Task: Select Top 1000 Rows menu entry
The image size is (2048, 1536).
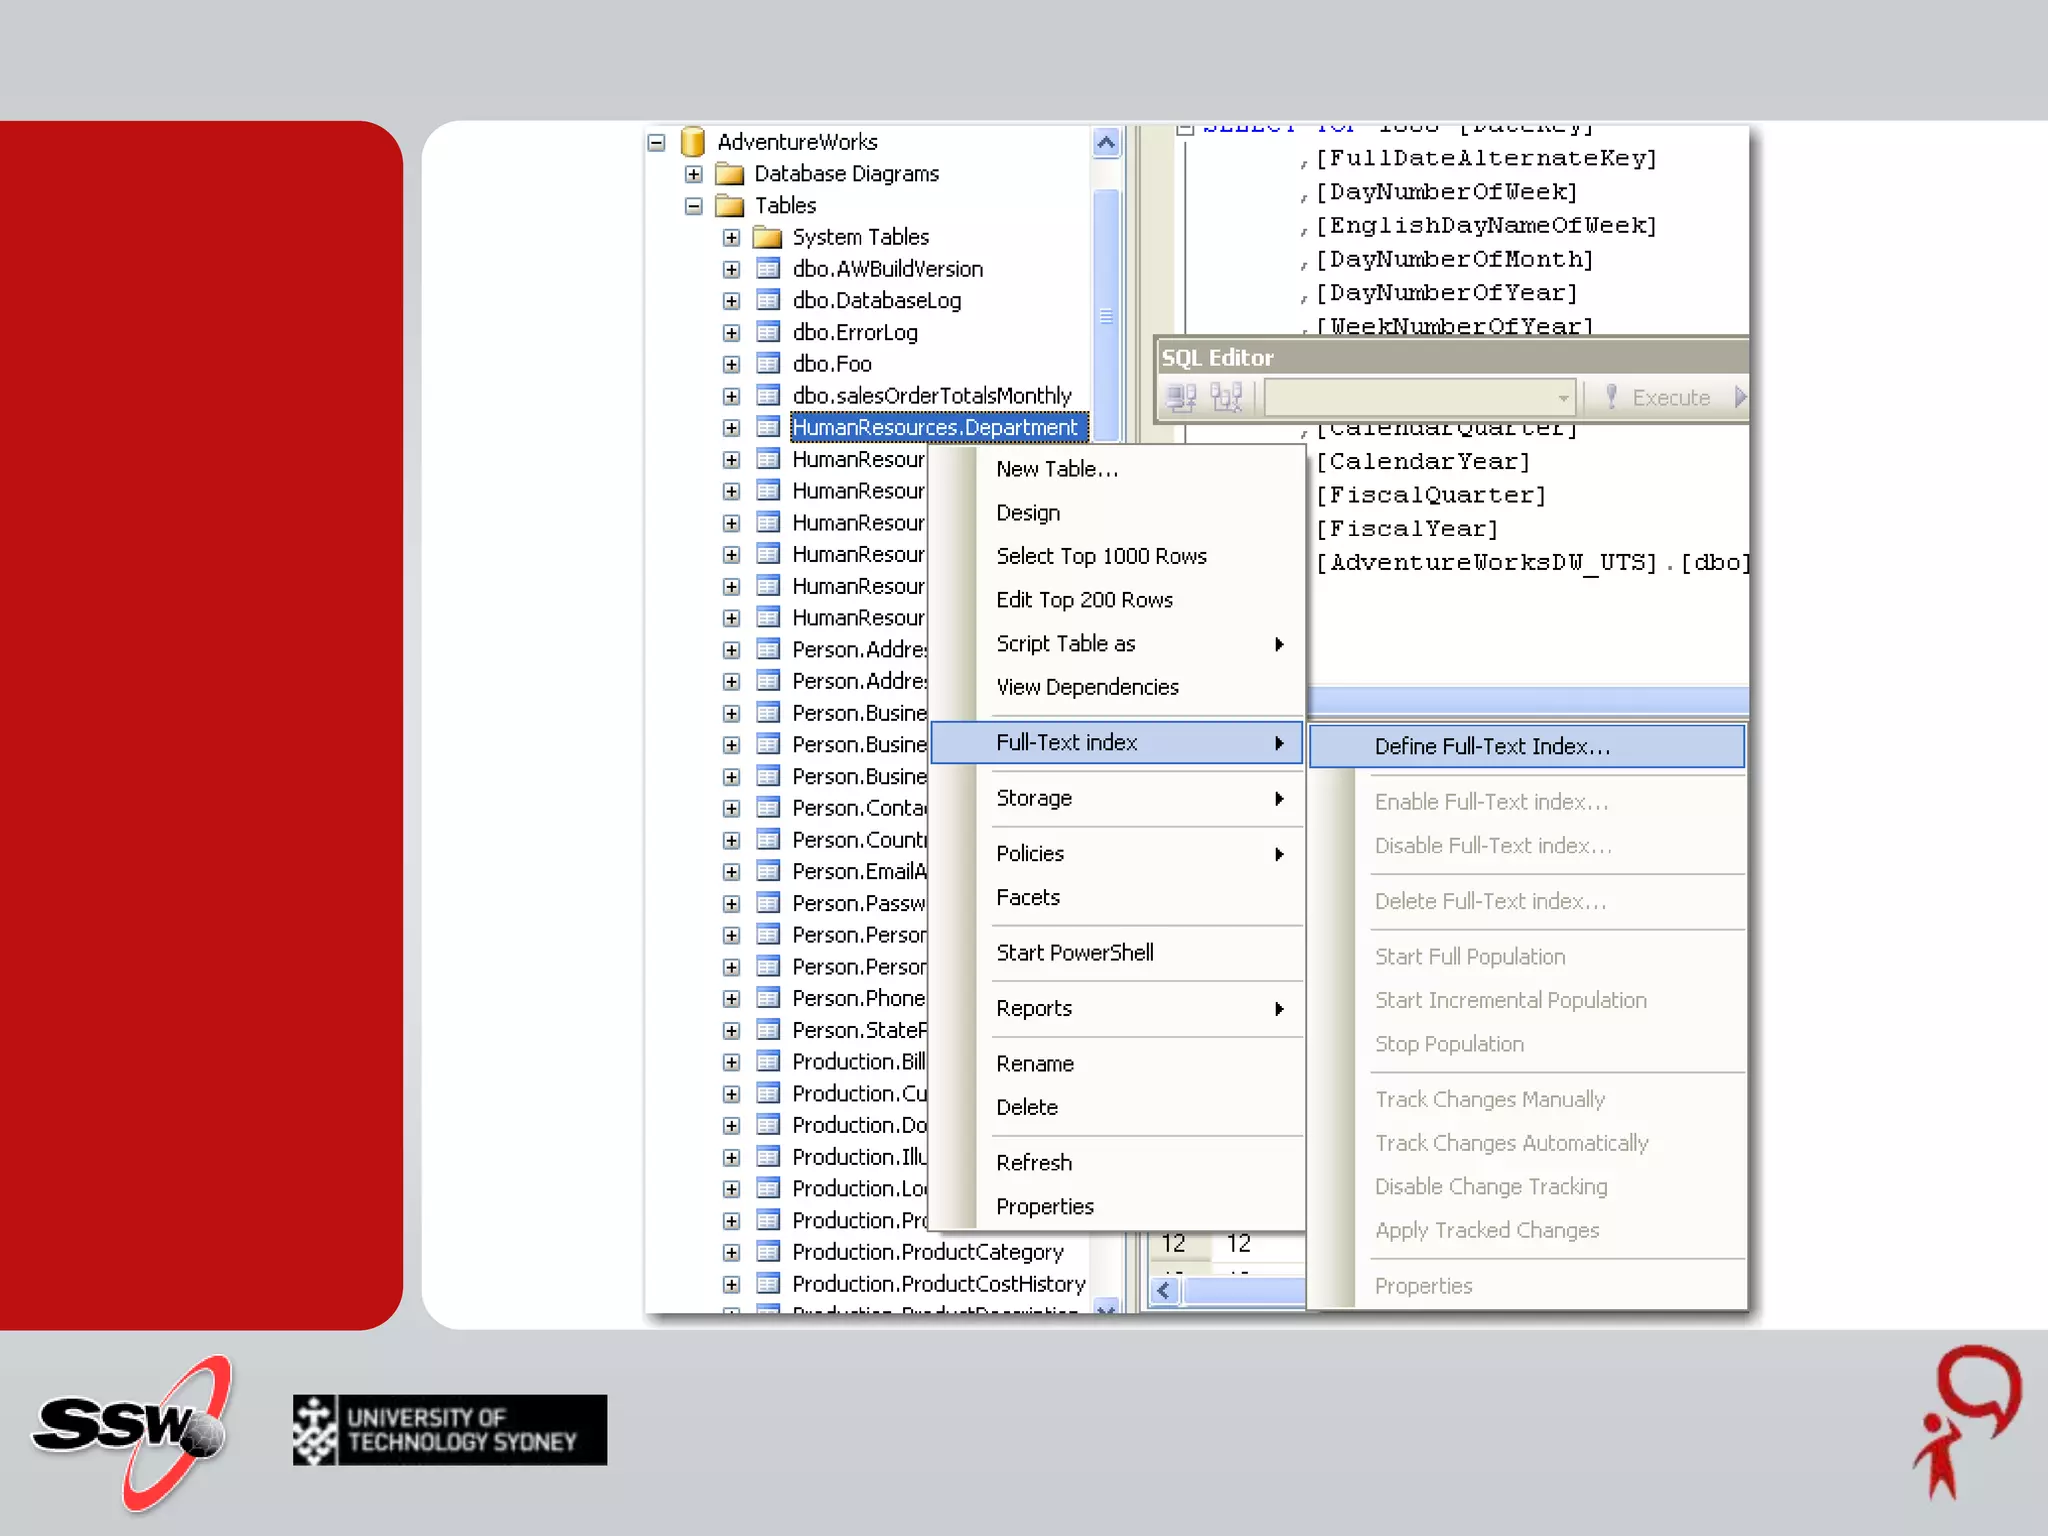Action: click(x=1101, y=556)
